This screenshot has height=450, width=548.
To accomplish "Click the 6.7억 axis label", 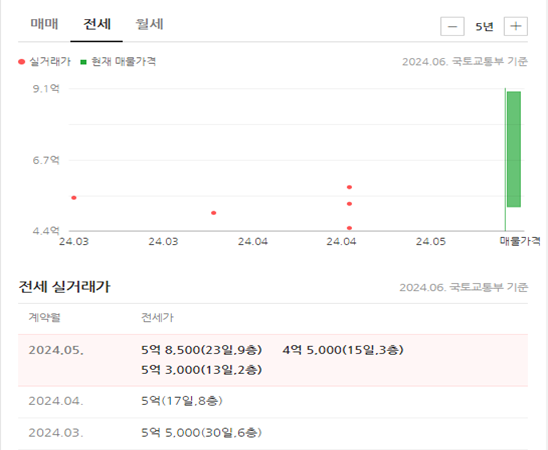I will pos(46,160).
